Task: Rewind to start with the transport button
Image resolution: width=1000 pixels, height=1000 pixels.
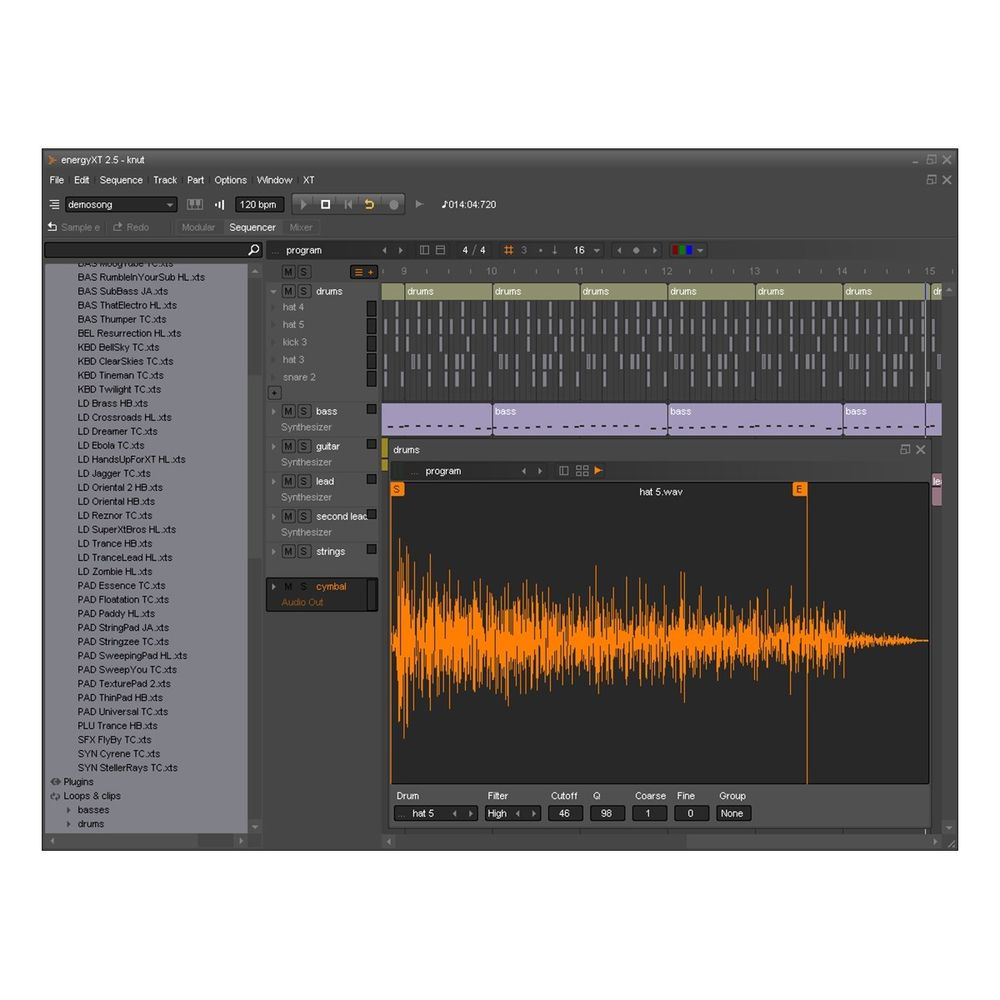Action: point(348,204)
